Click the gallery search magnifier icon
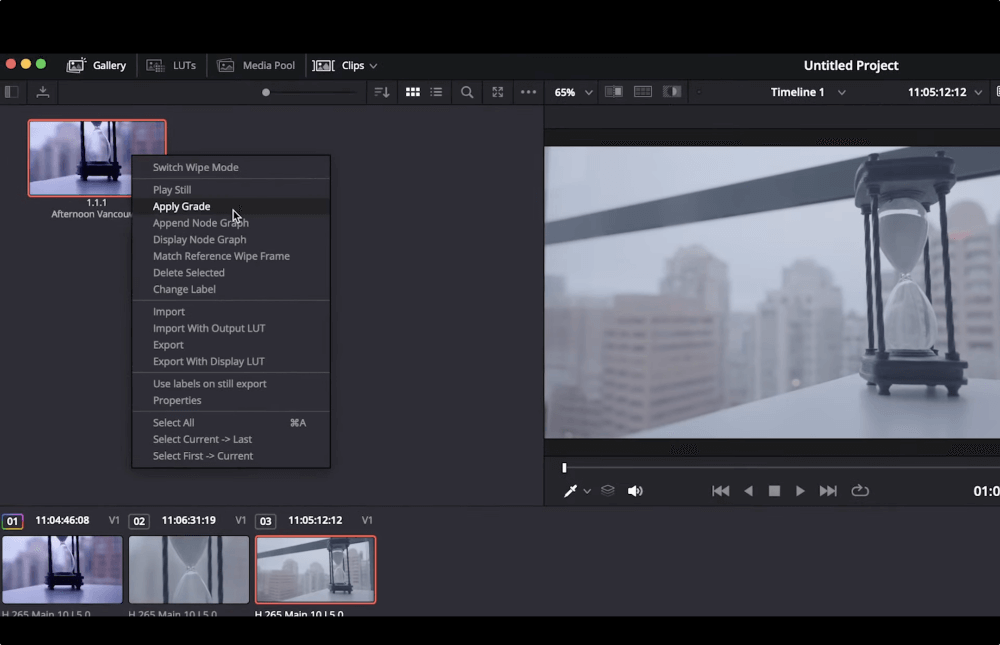Screen dimensions: 1000x645 (x=467, y=92)
